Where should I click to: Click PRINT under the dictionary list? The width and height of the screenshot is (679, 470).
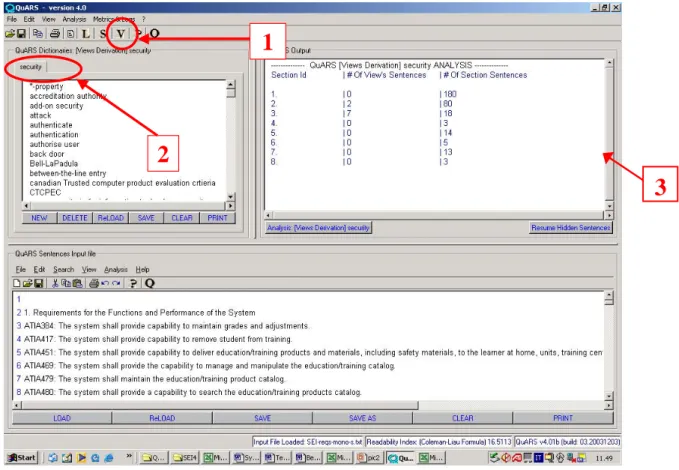pyautogui.click(x=217, y=218)
